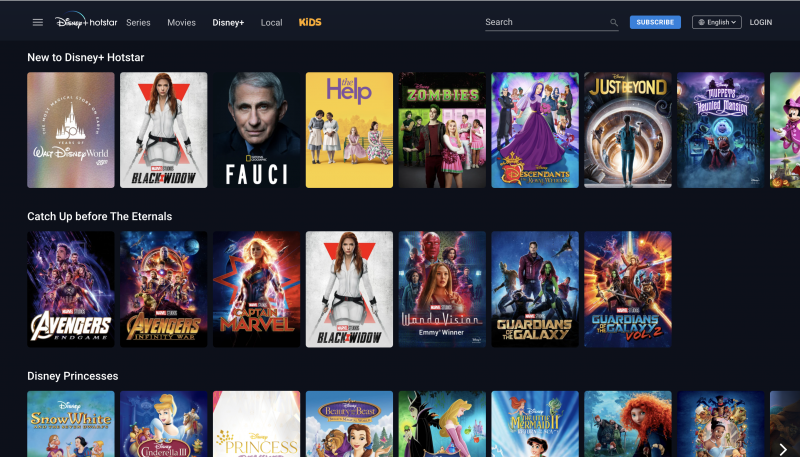The width and height of the screenshot is (800, 457).
Task: Open Guardians of the Galaxy Vol. 2 poster
Action: tap(628, 289)
